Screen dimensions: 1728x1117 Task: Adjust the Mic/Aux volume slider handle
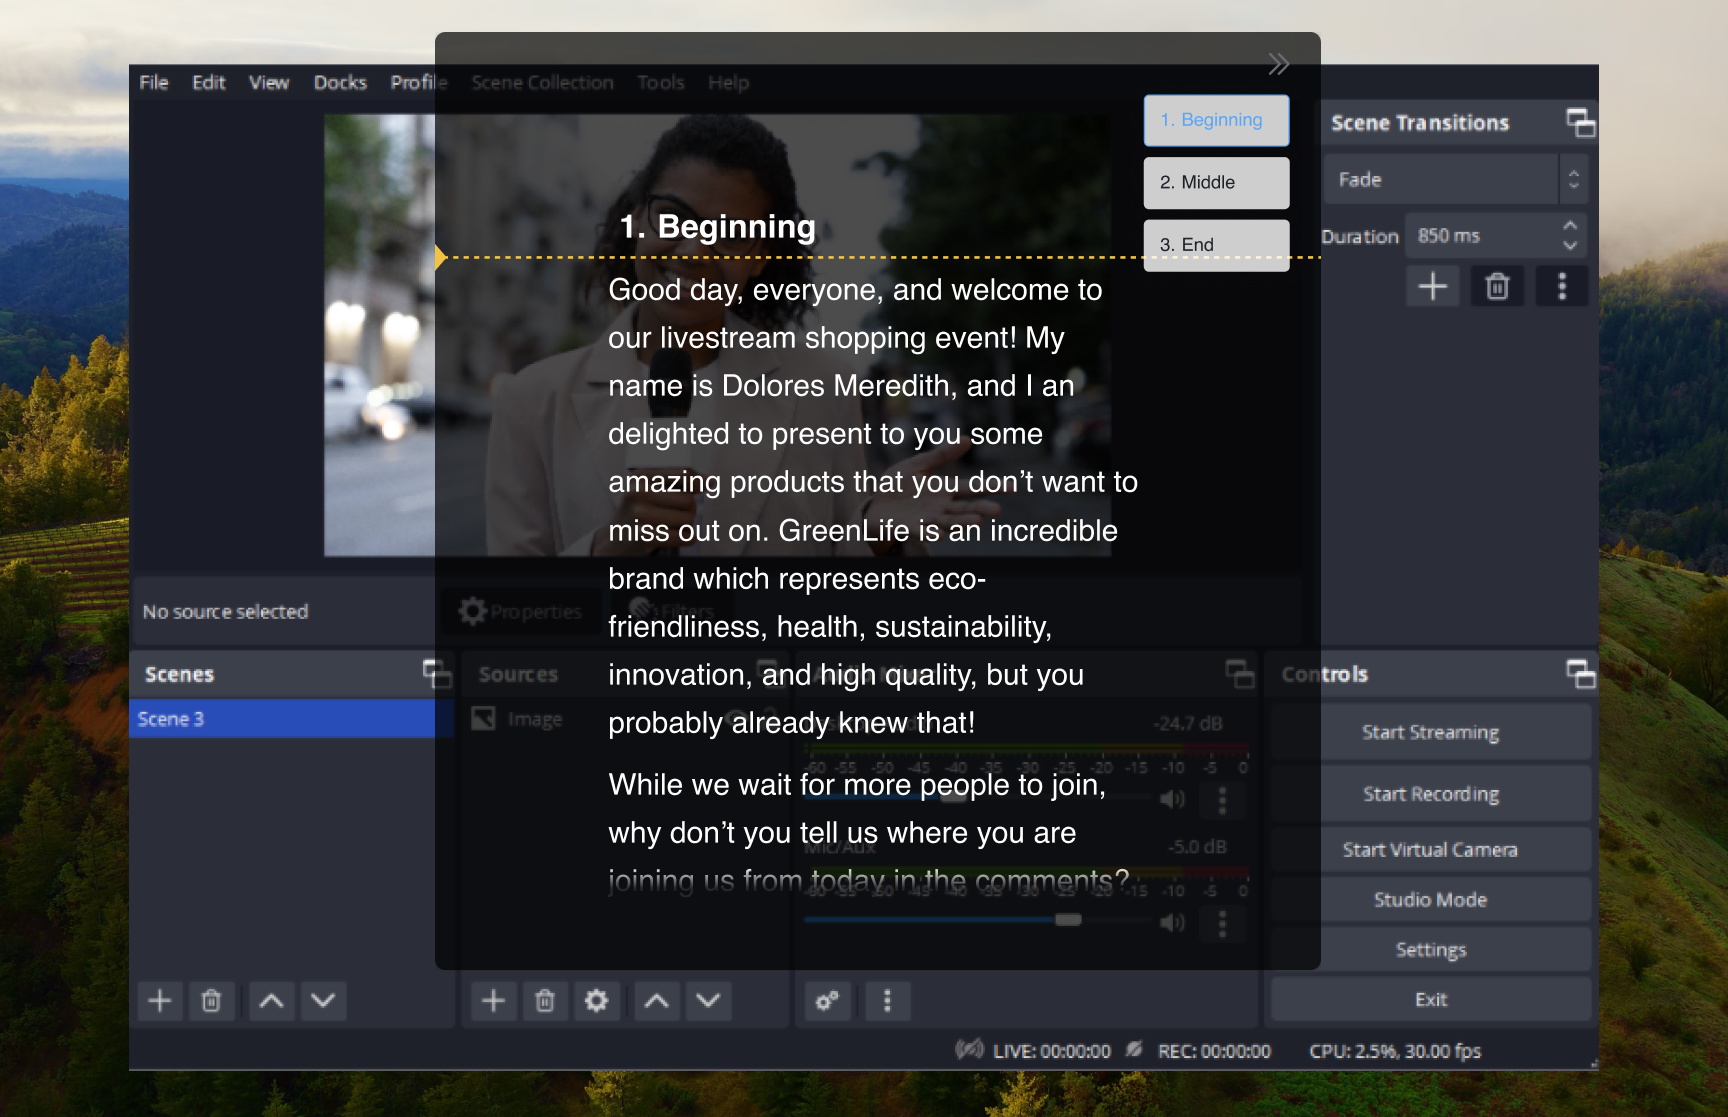tap(1068, 920)
